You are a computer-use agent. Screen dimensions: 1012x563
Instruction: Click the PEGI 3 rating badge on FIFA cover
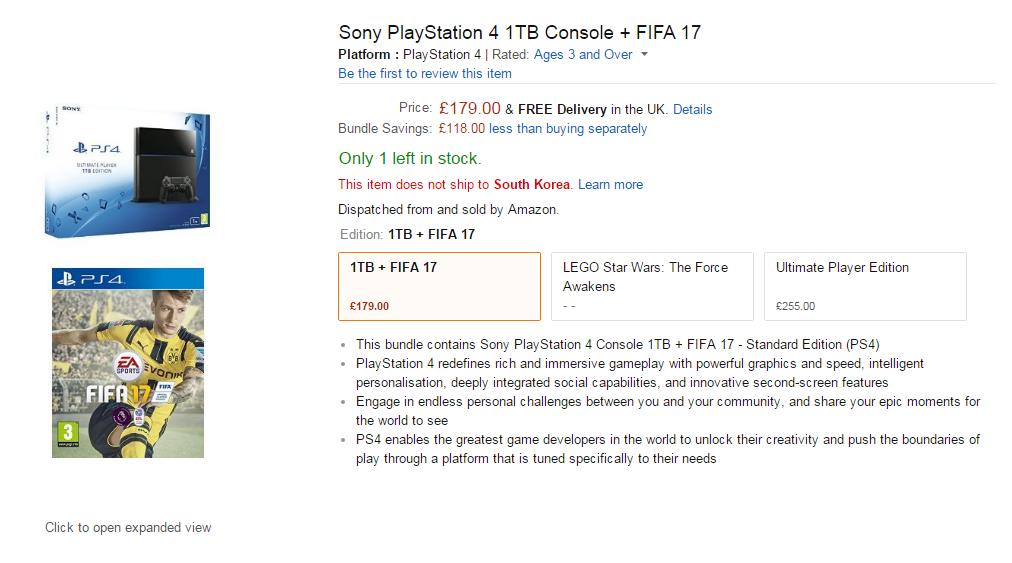pyautogui.click(x=66, y=431)
